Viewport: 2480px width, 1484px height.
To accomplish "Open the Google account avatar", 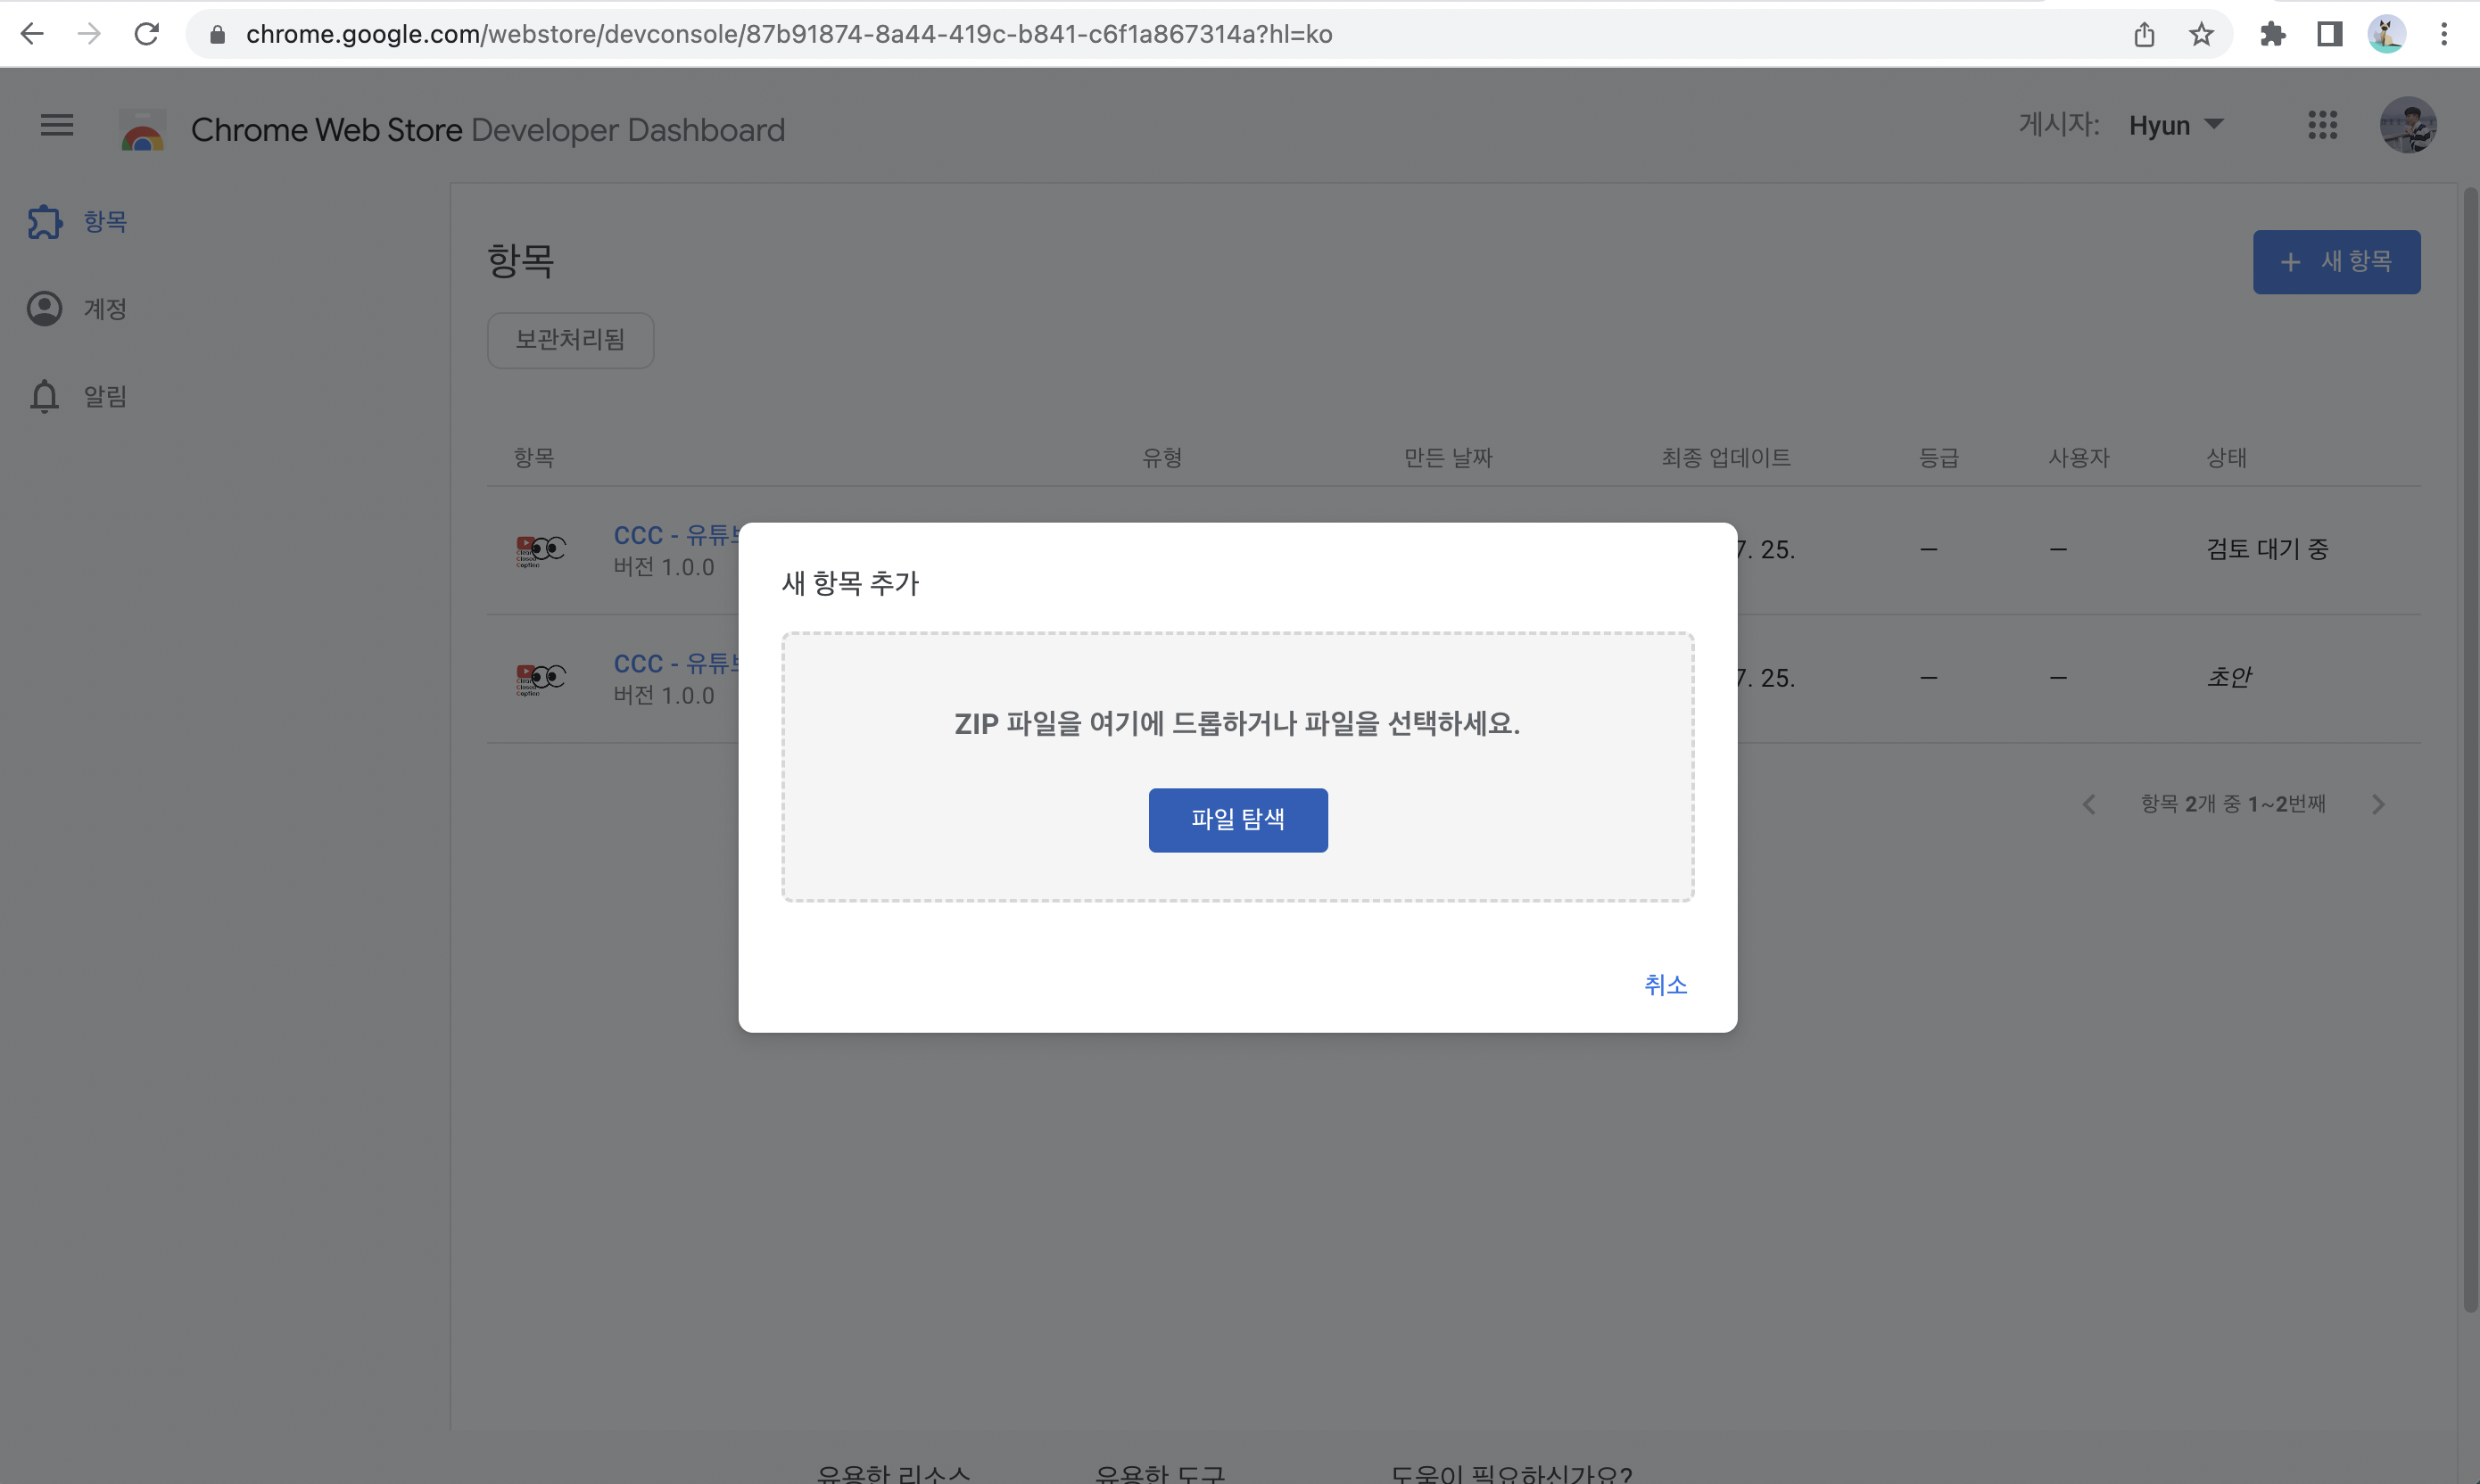I will pos(2407,126).
